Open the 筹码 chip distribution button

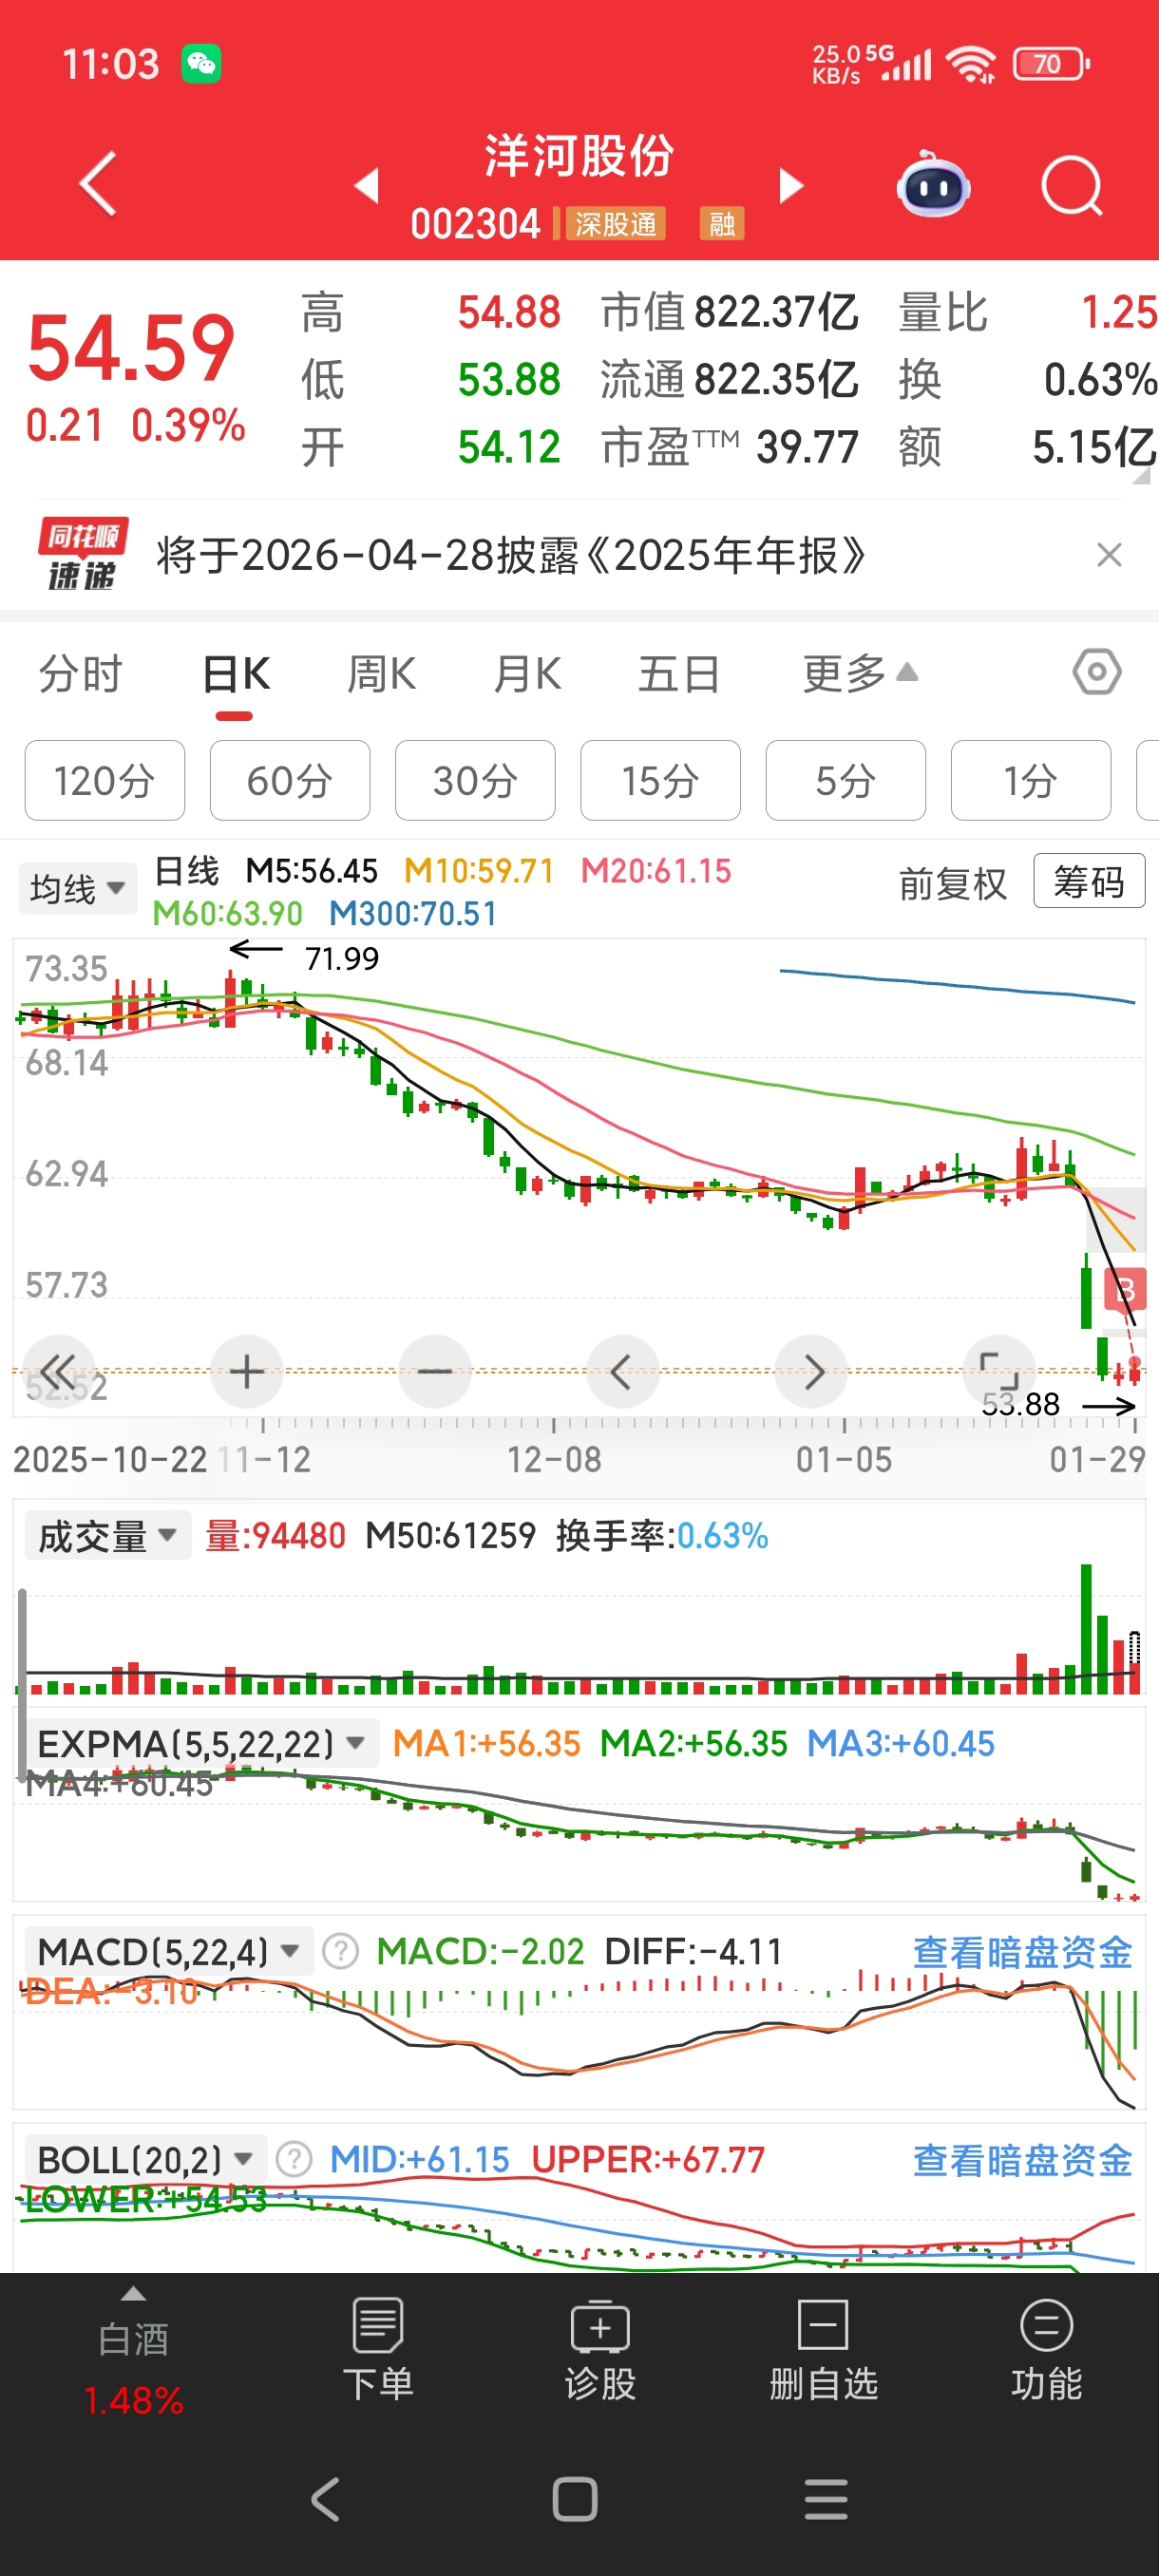pyautogui.click(x=1089, y=881)
